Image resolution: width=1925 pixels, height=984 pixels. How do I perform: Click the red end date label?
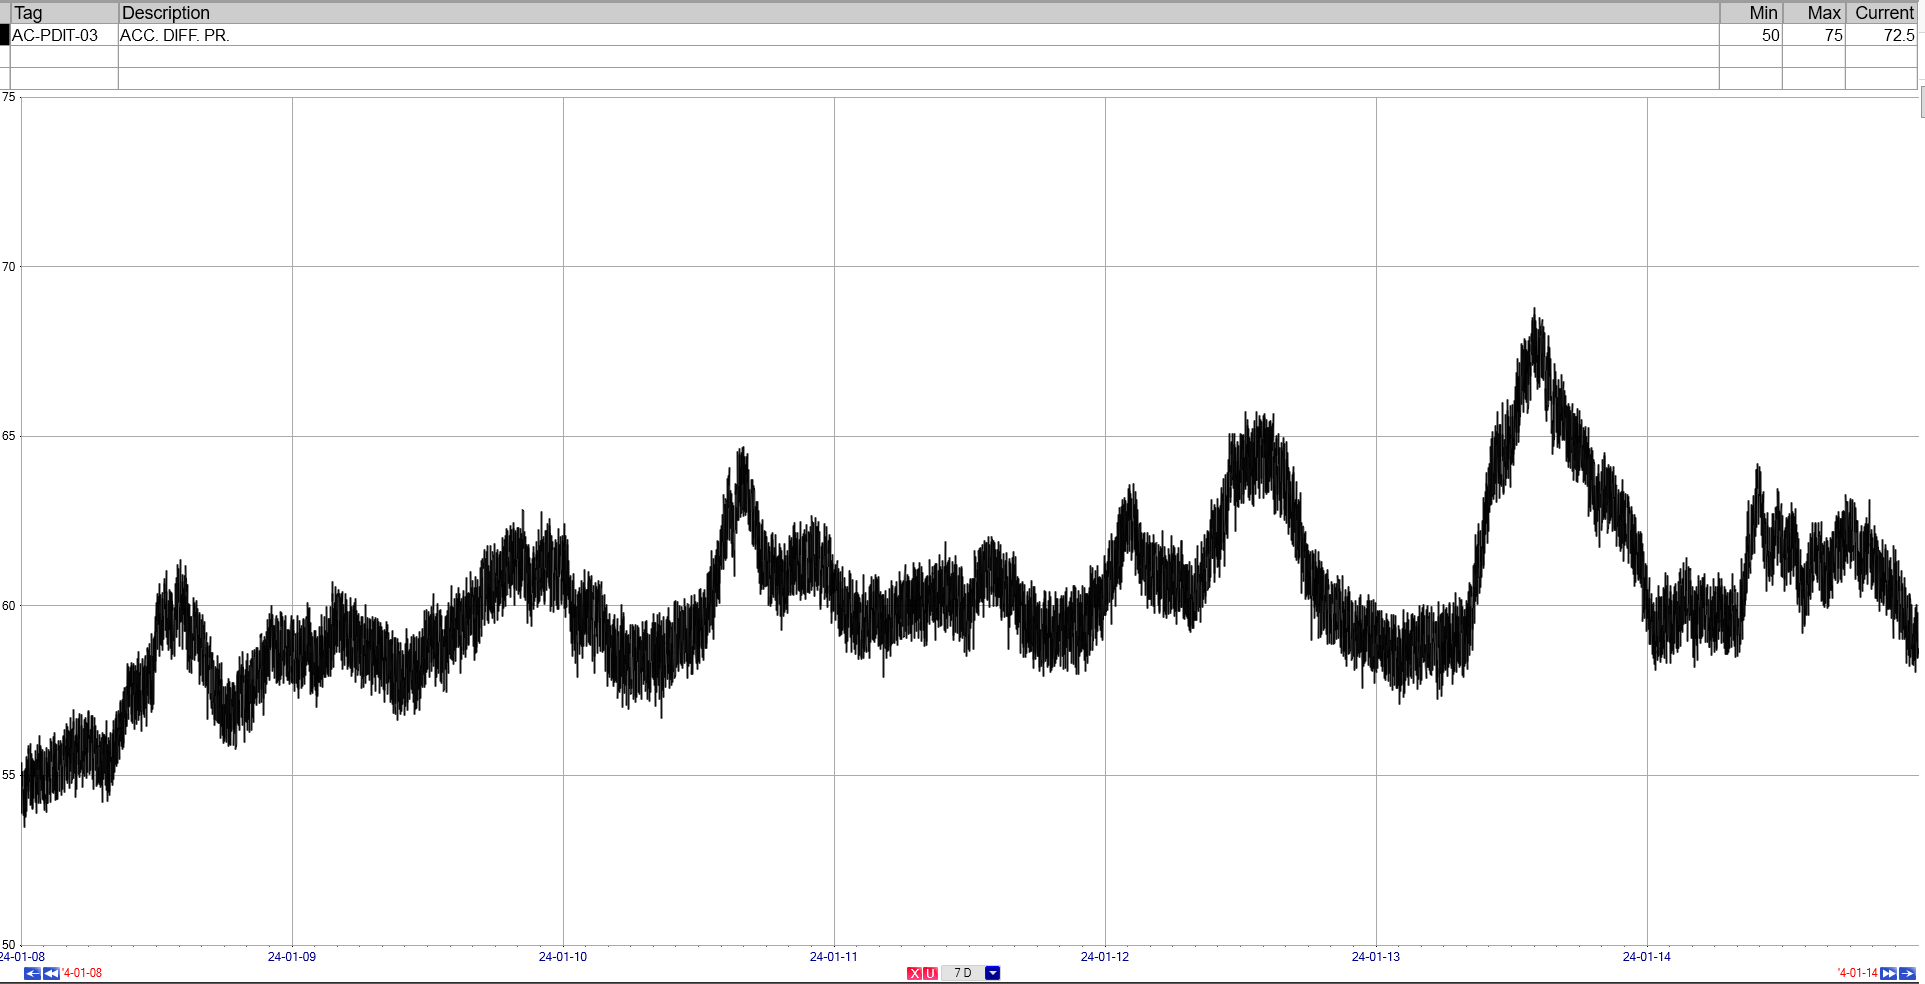tap(1857, 973)
